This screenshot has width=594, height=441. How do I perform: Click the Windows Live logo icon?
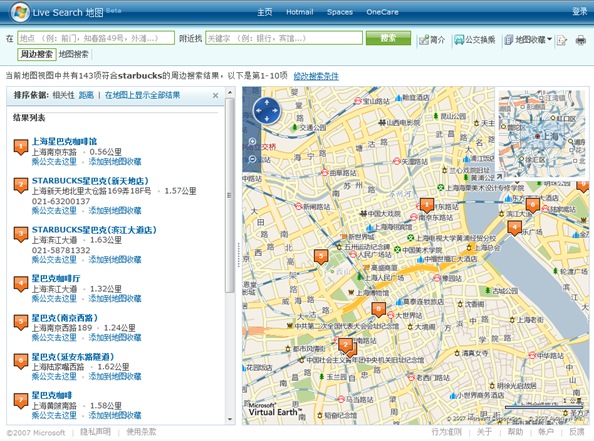(x=20, y=12)
